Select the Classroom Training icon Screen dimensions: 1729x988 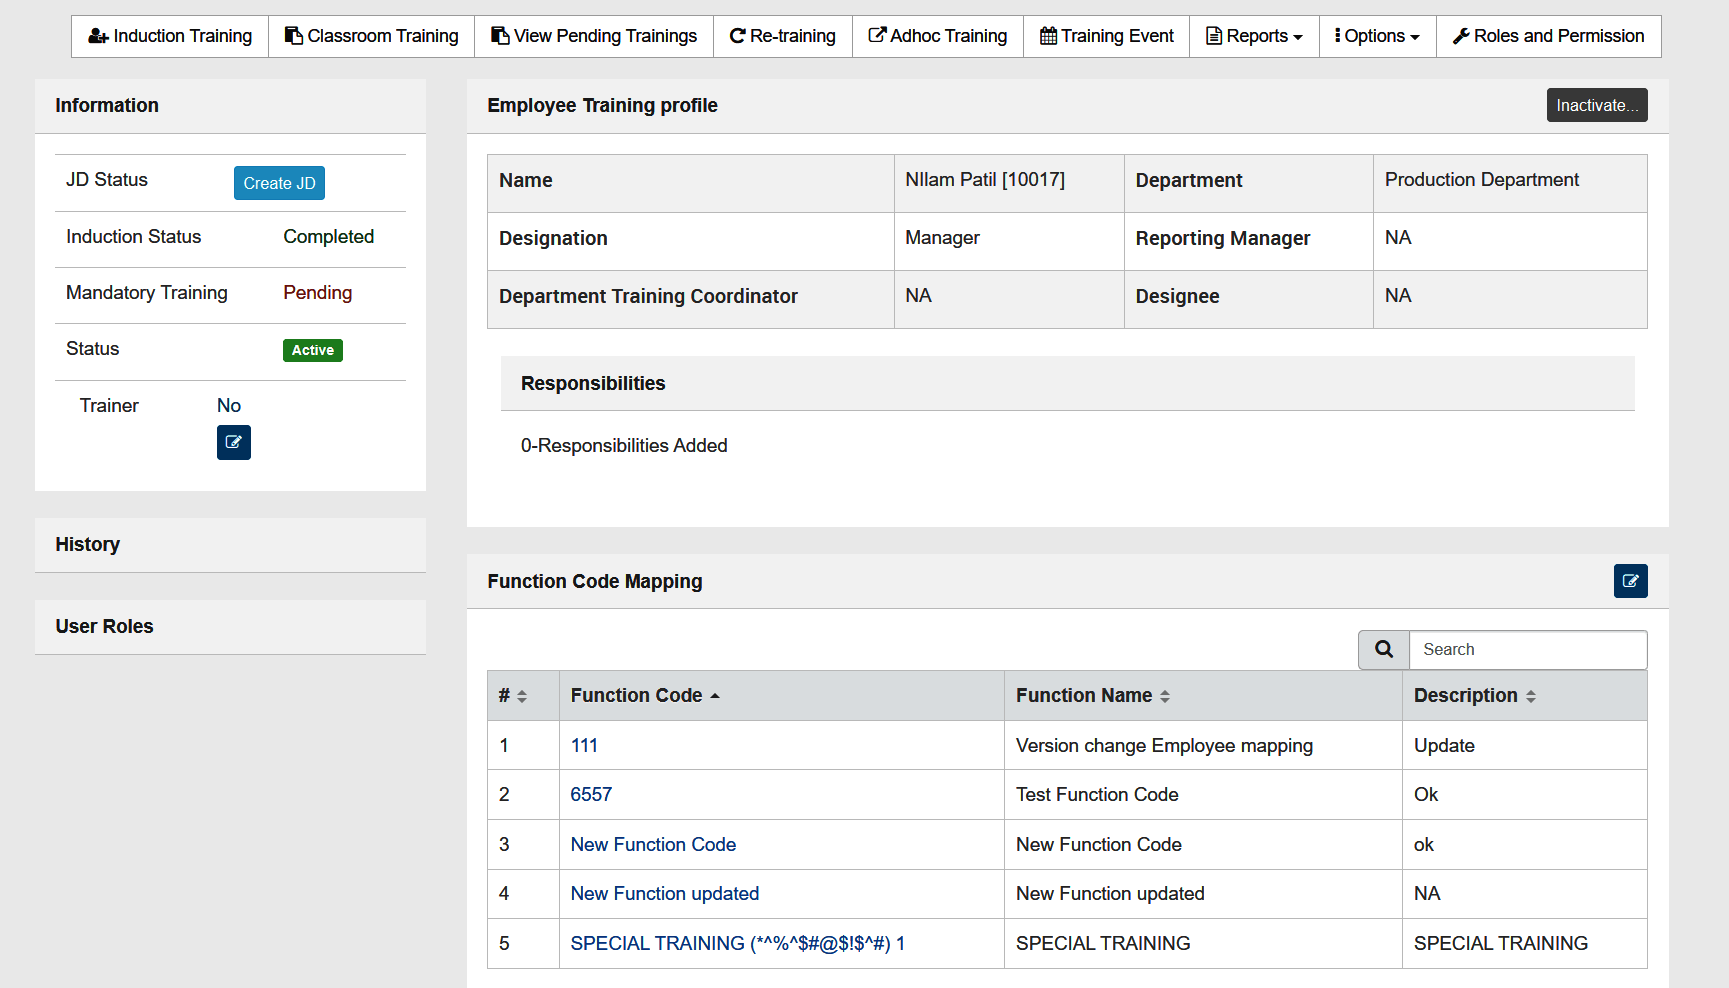pyautogui.click(x=294, y=35)
